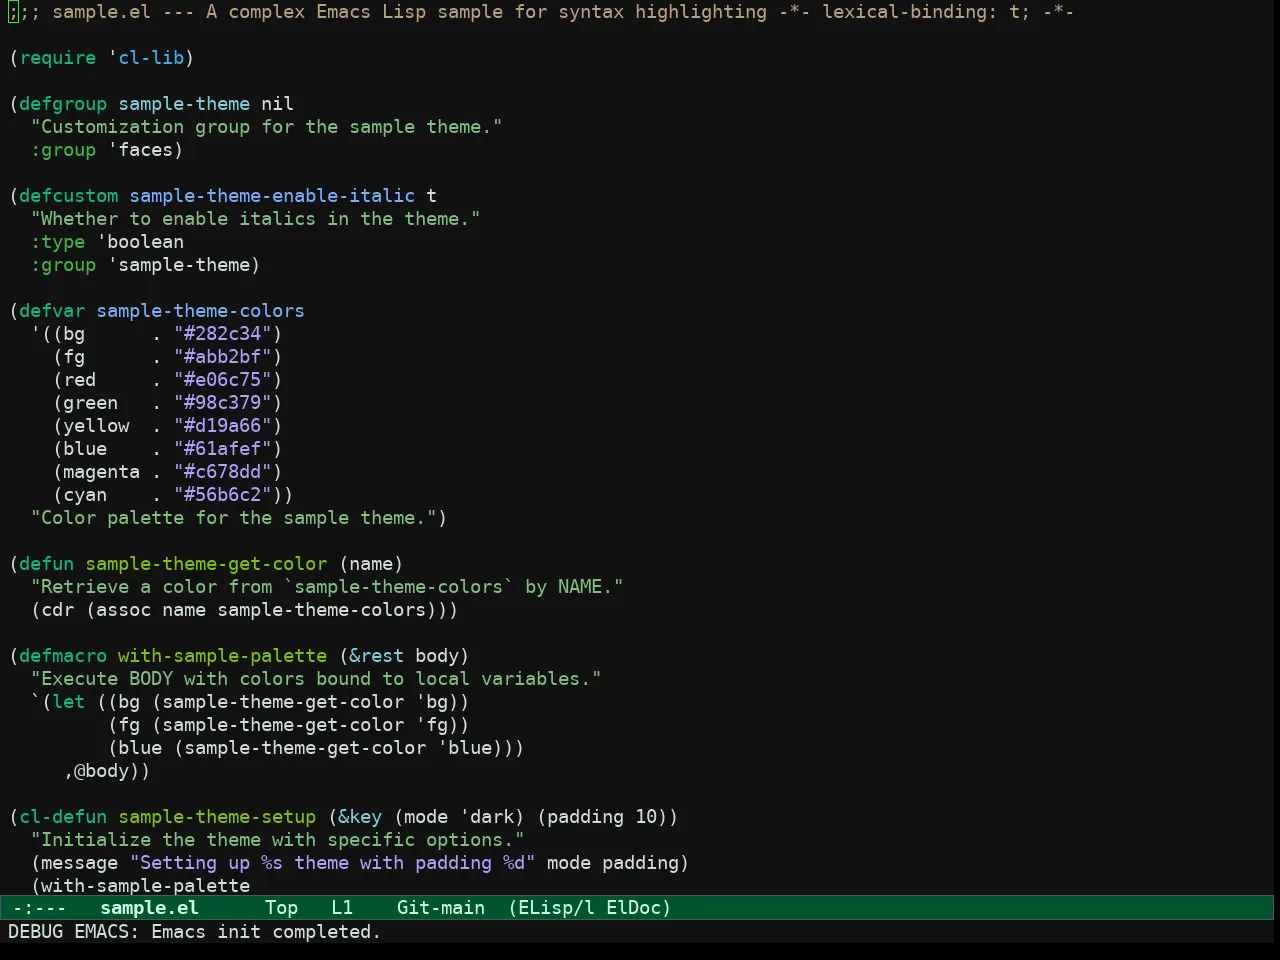
Task: Click the message function call
Action: point(79,863)
